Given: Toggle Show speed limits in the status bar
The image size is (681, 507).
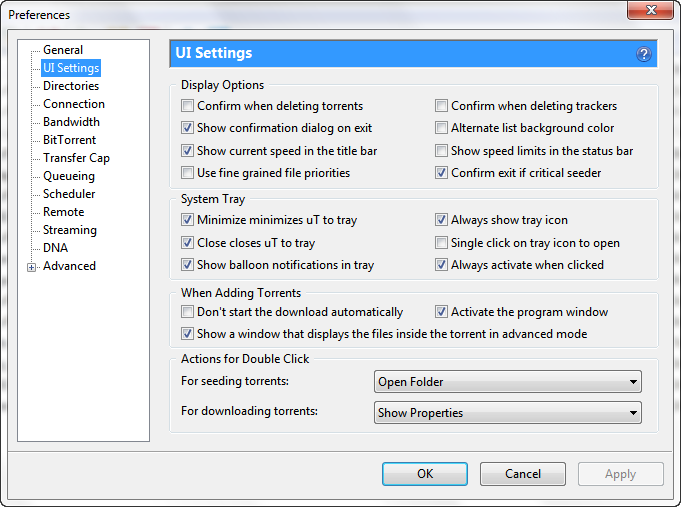Looking at the screenshot, I should tap(441, 151).
